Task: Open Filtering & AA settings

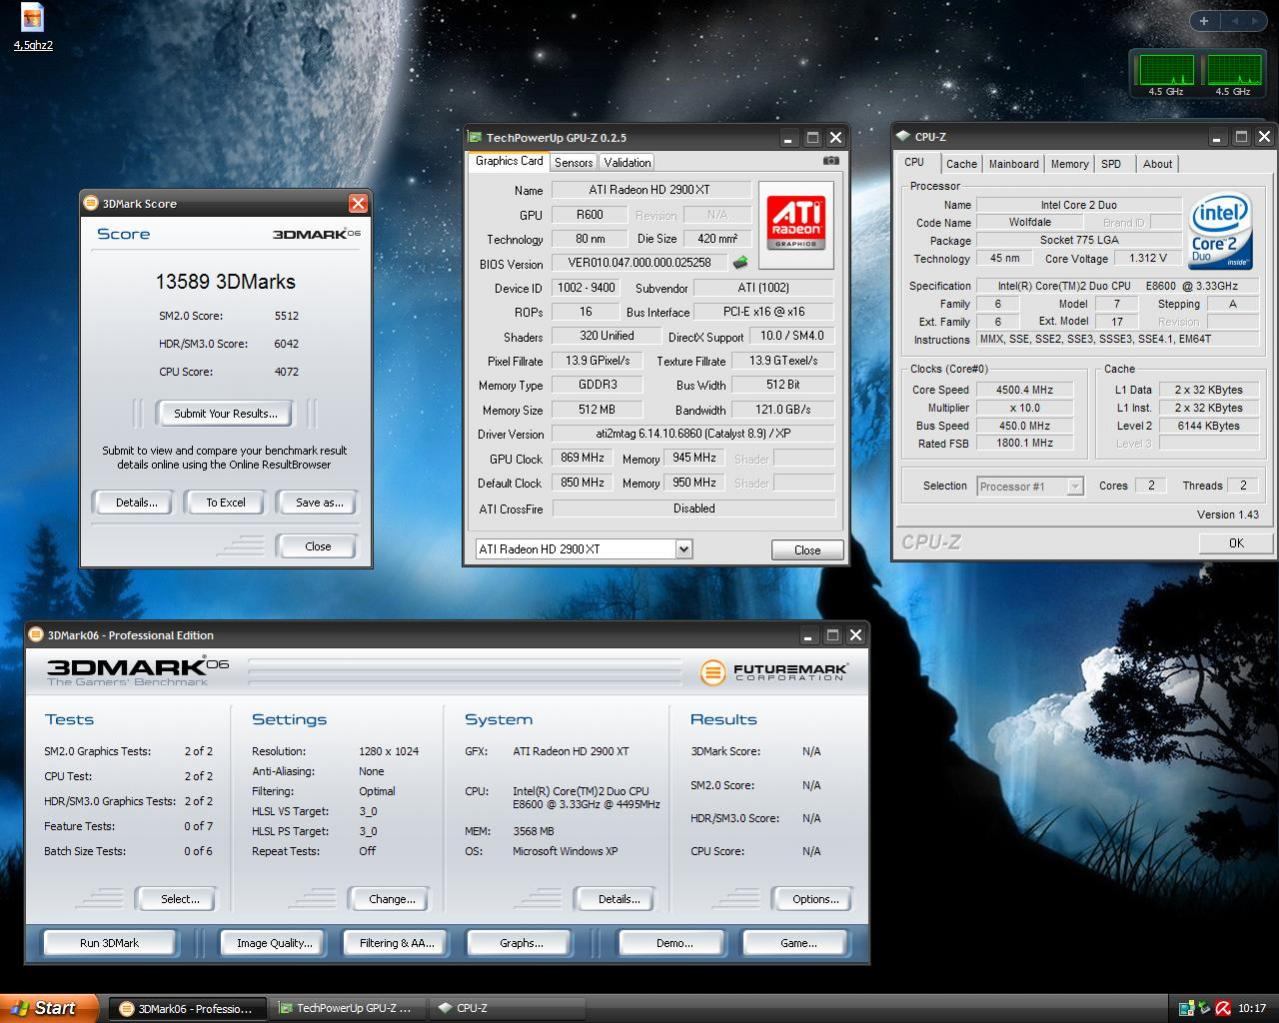Action: coord(396,942)
